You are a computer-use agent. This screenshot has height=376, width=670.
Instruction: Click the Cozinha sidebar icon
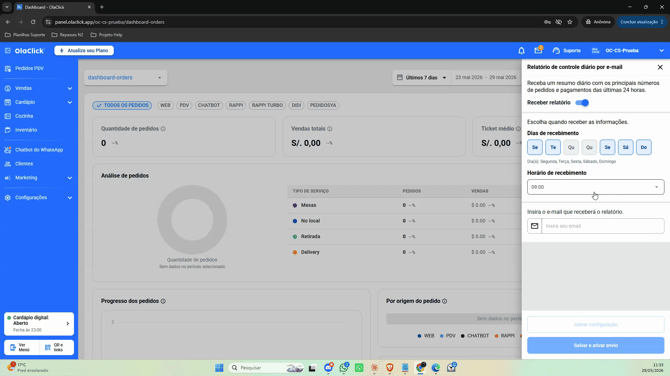click(x=8, y=116)
